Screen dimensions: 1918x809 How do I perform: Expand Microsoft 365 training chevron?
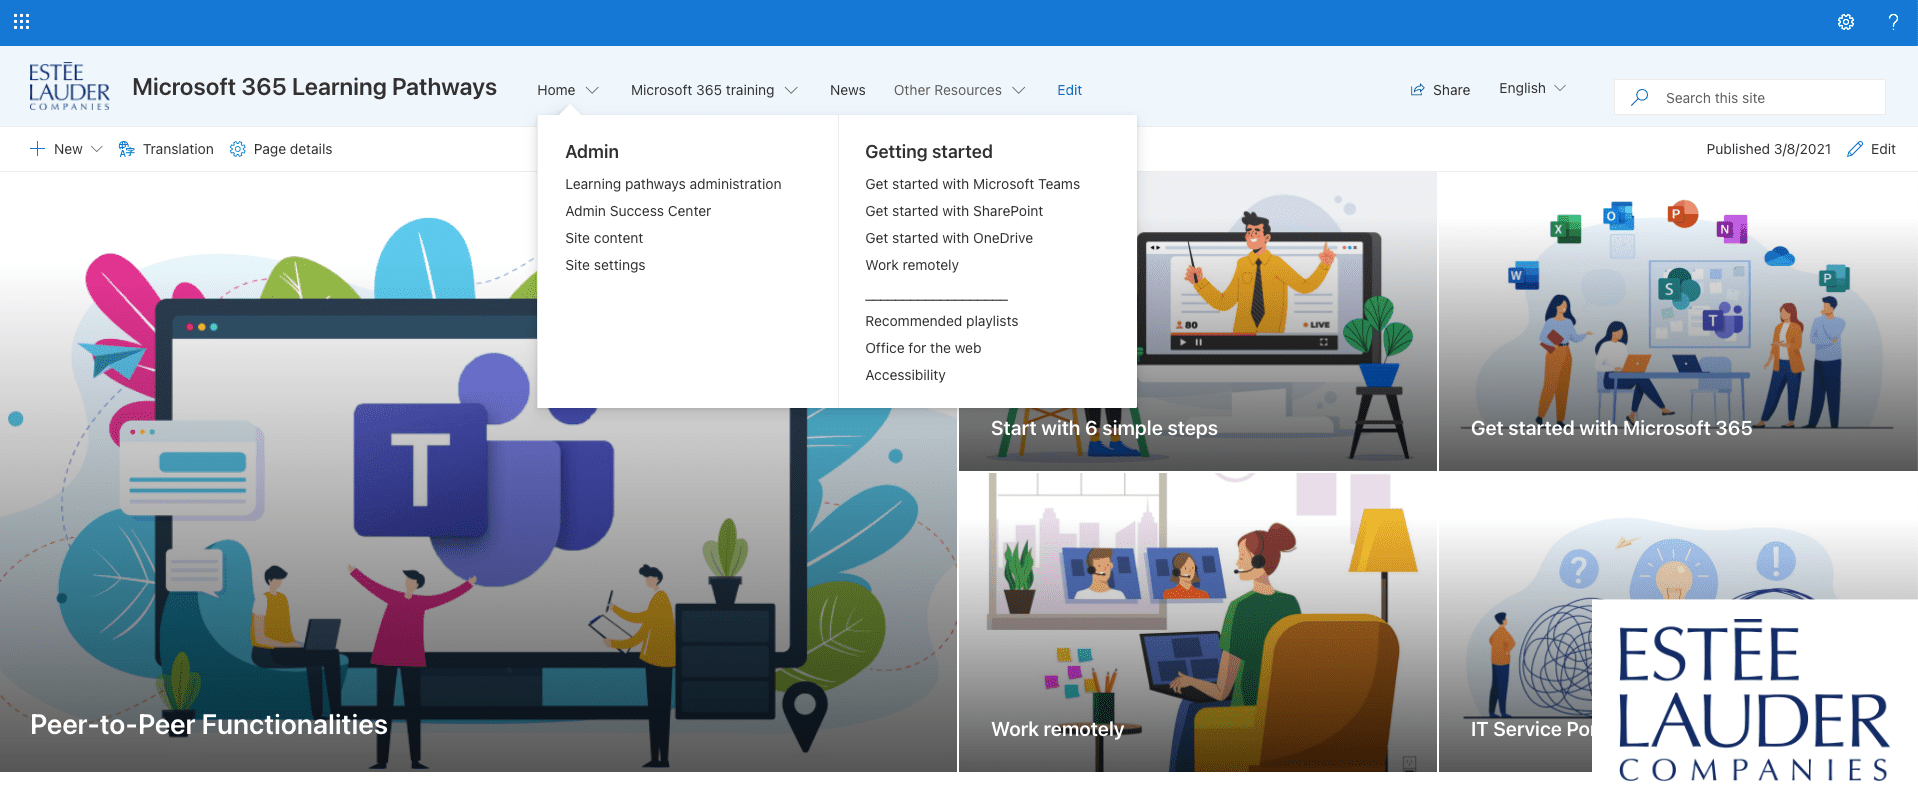click(791, 90)
